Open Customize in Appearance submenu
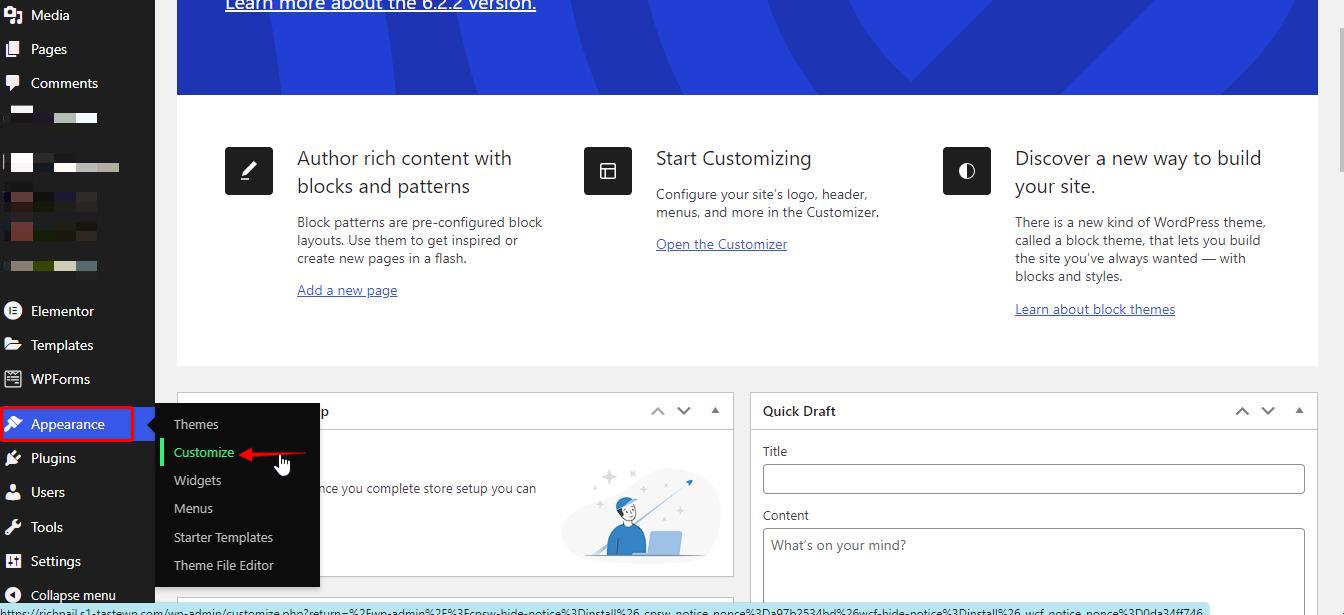Screen dimensions: 1344x615 click(204, 452)
